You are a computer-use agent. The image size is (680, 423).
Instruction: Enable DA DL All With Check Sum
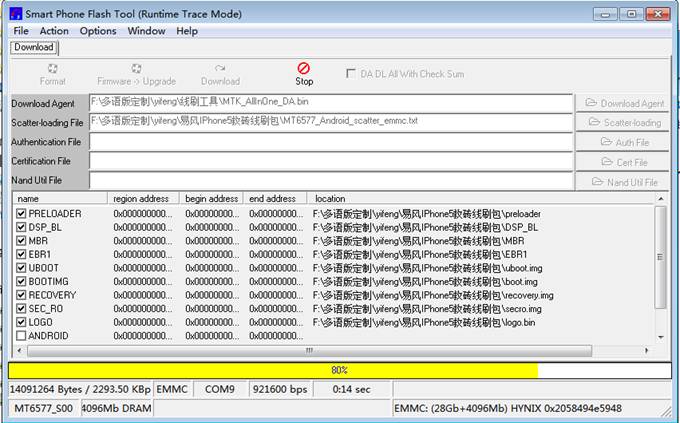point(350,74)
